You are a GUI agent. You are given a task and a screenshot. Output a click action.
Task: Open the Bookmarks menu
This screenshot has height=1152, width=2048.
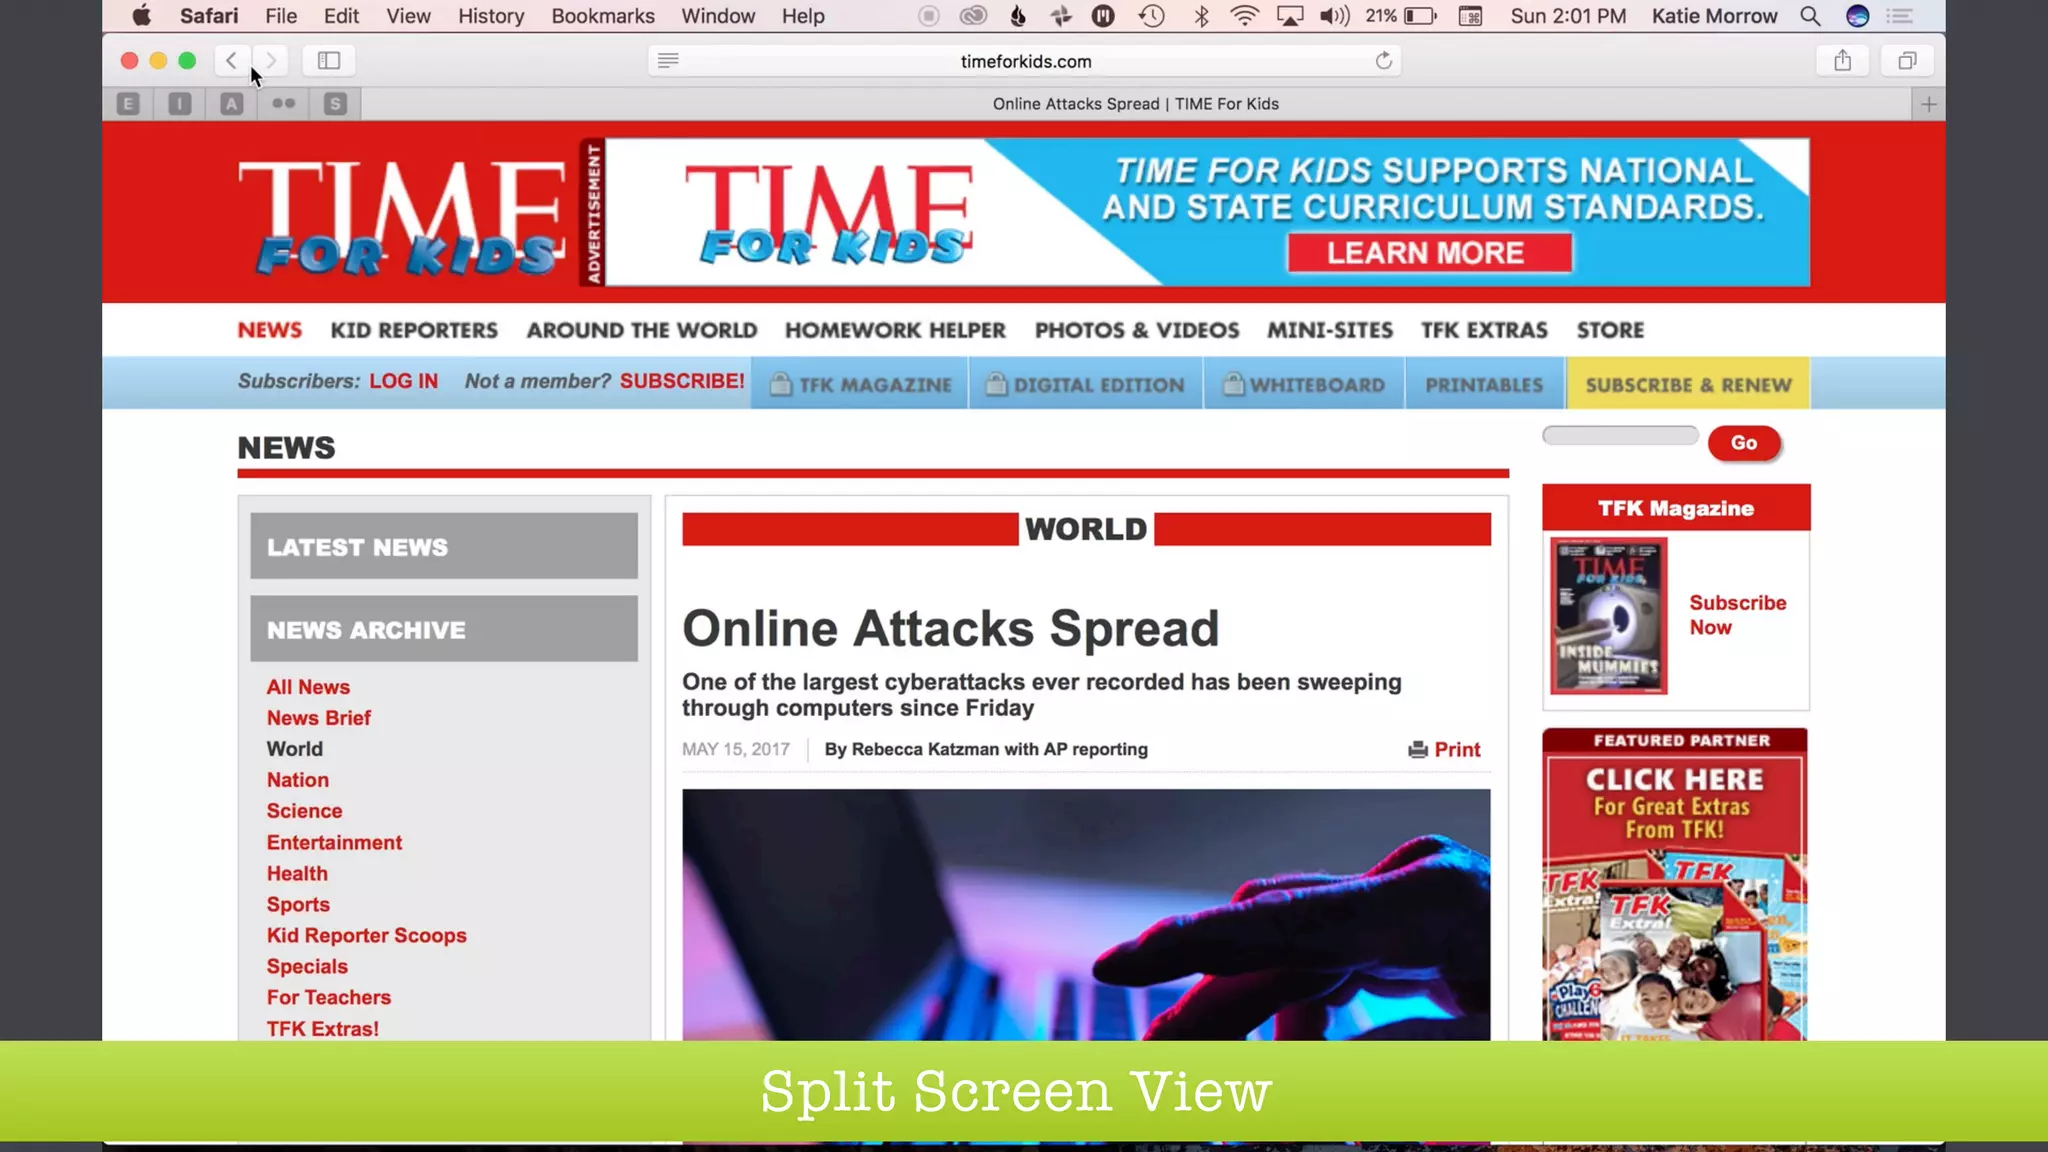click(x=603, y=16)
